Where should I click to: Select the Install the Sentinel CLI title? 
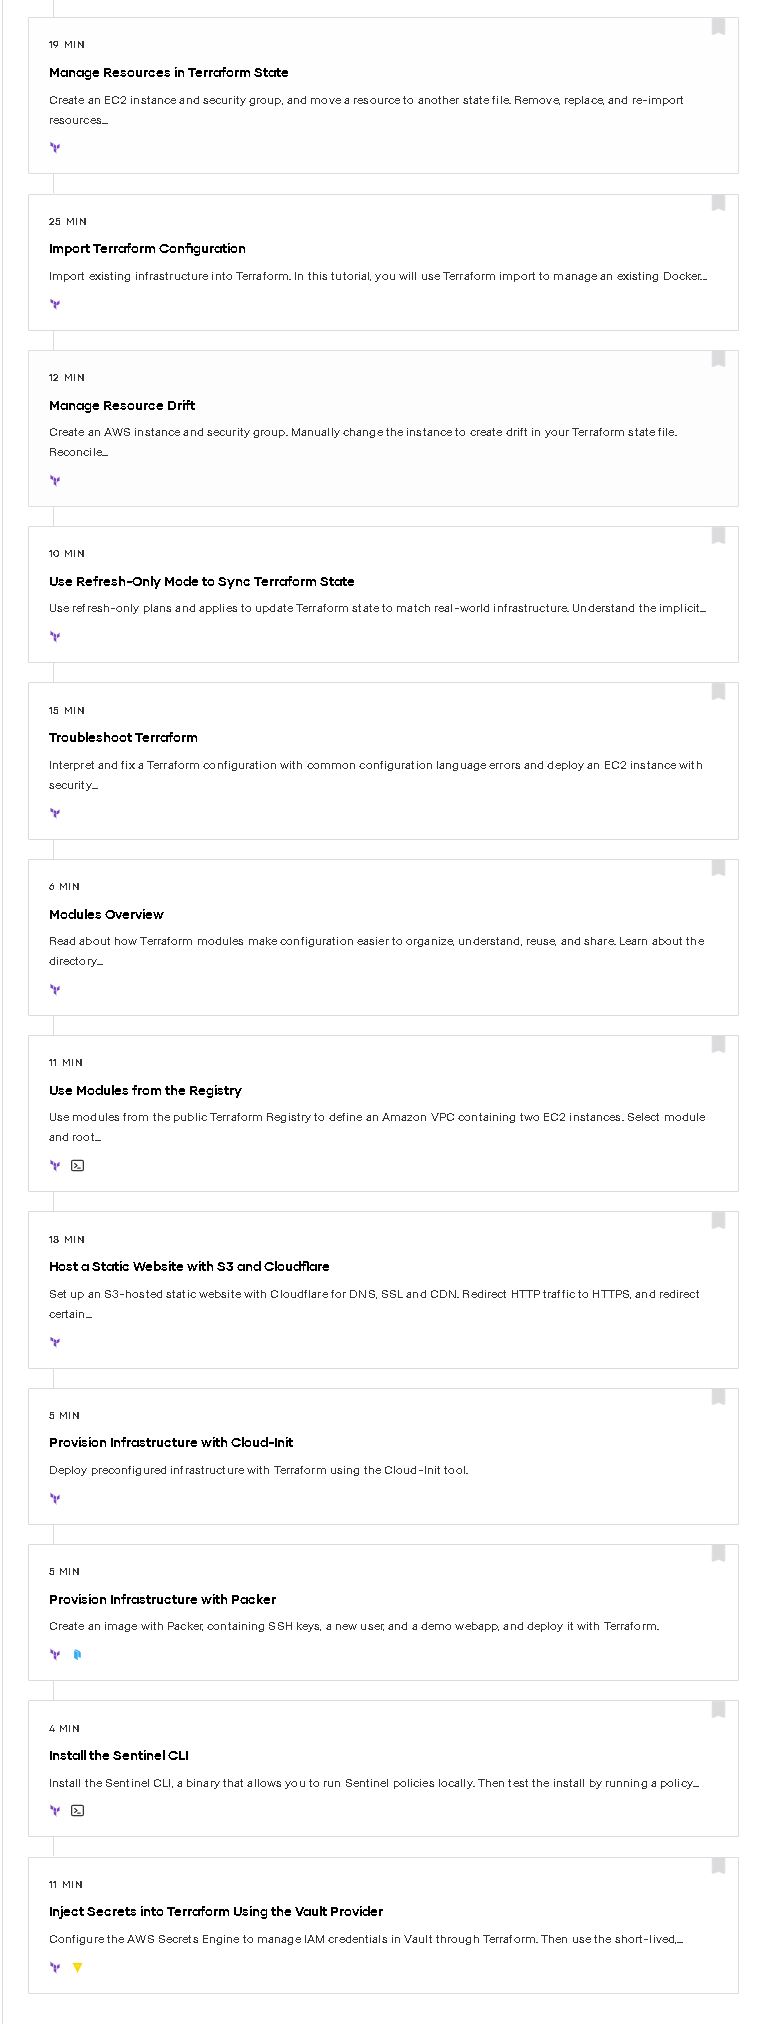click(119, 1756)
